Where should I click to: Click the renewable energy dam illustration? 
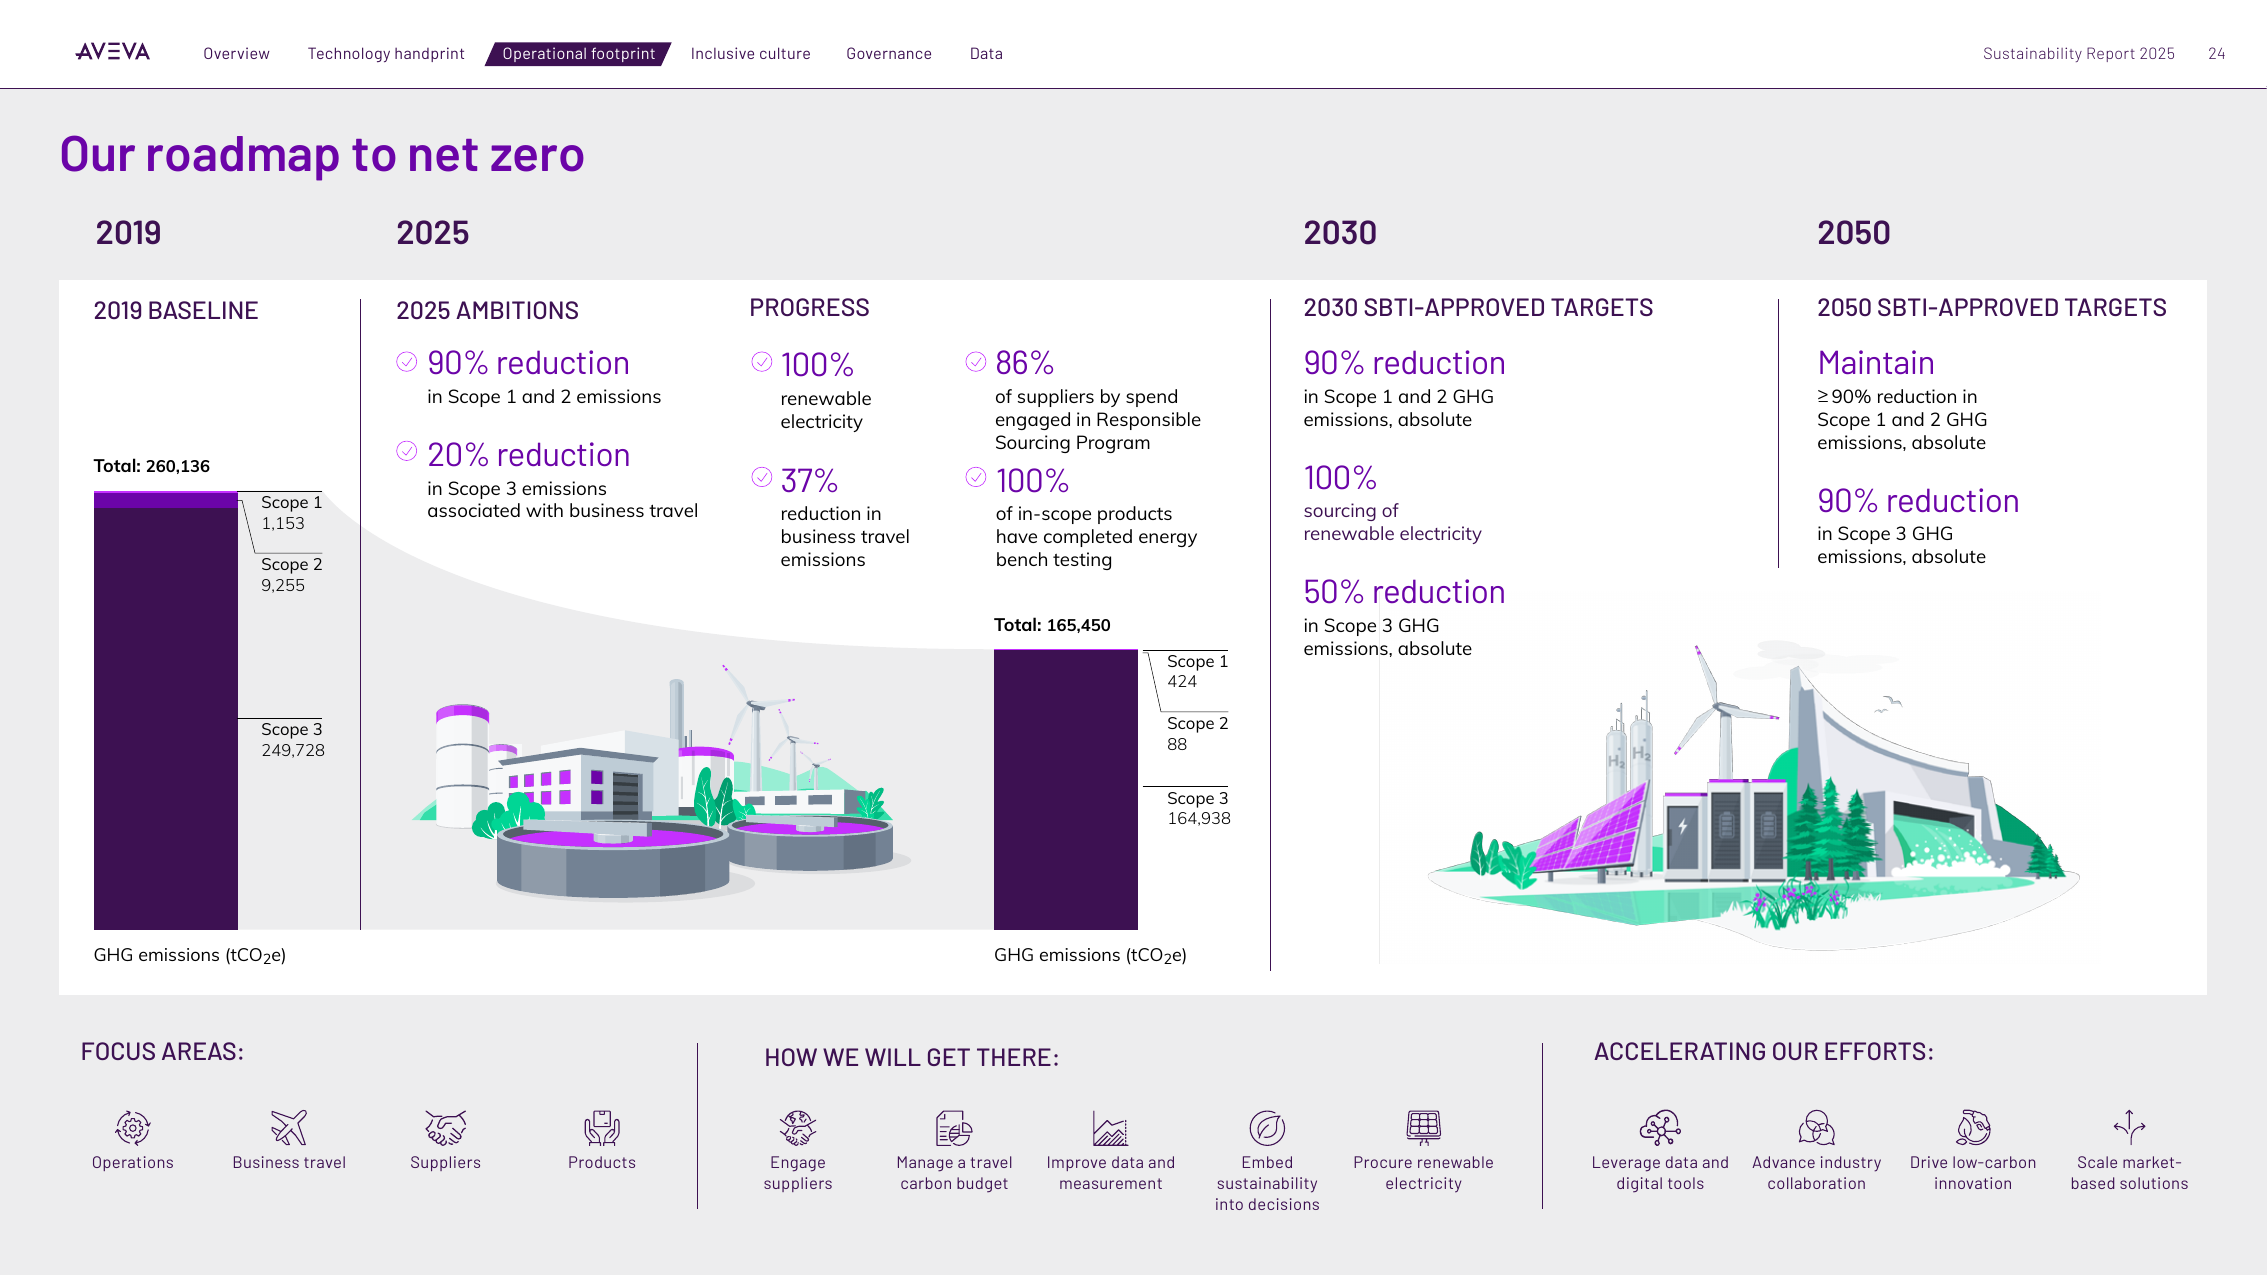pyautogui.click(x=1755, y=797)
